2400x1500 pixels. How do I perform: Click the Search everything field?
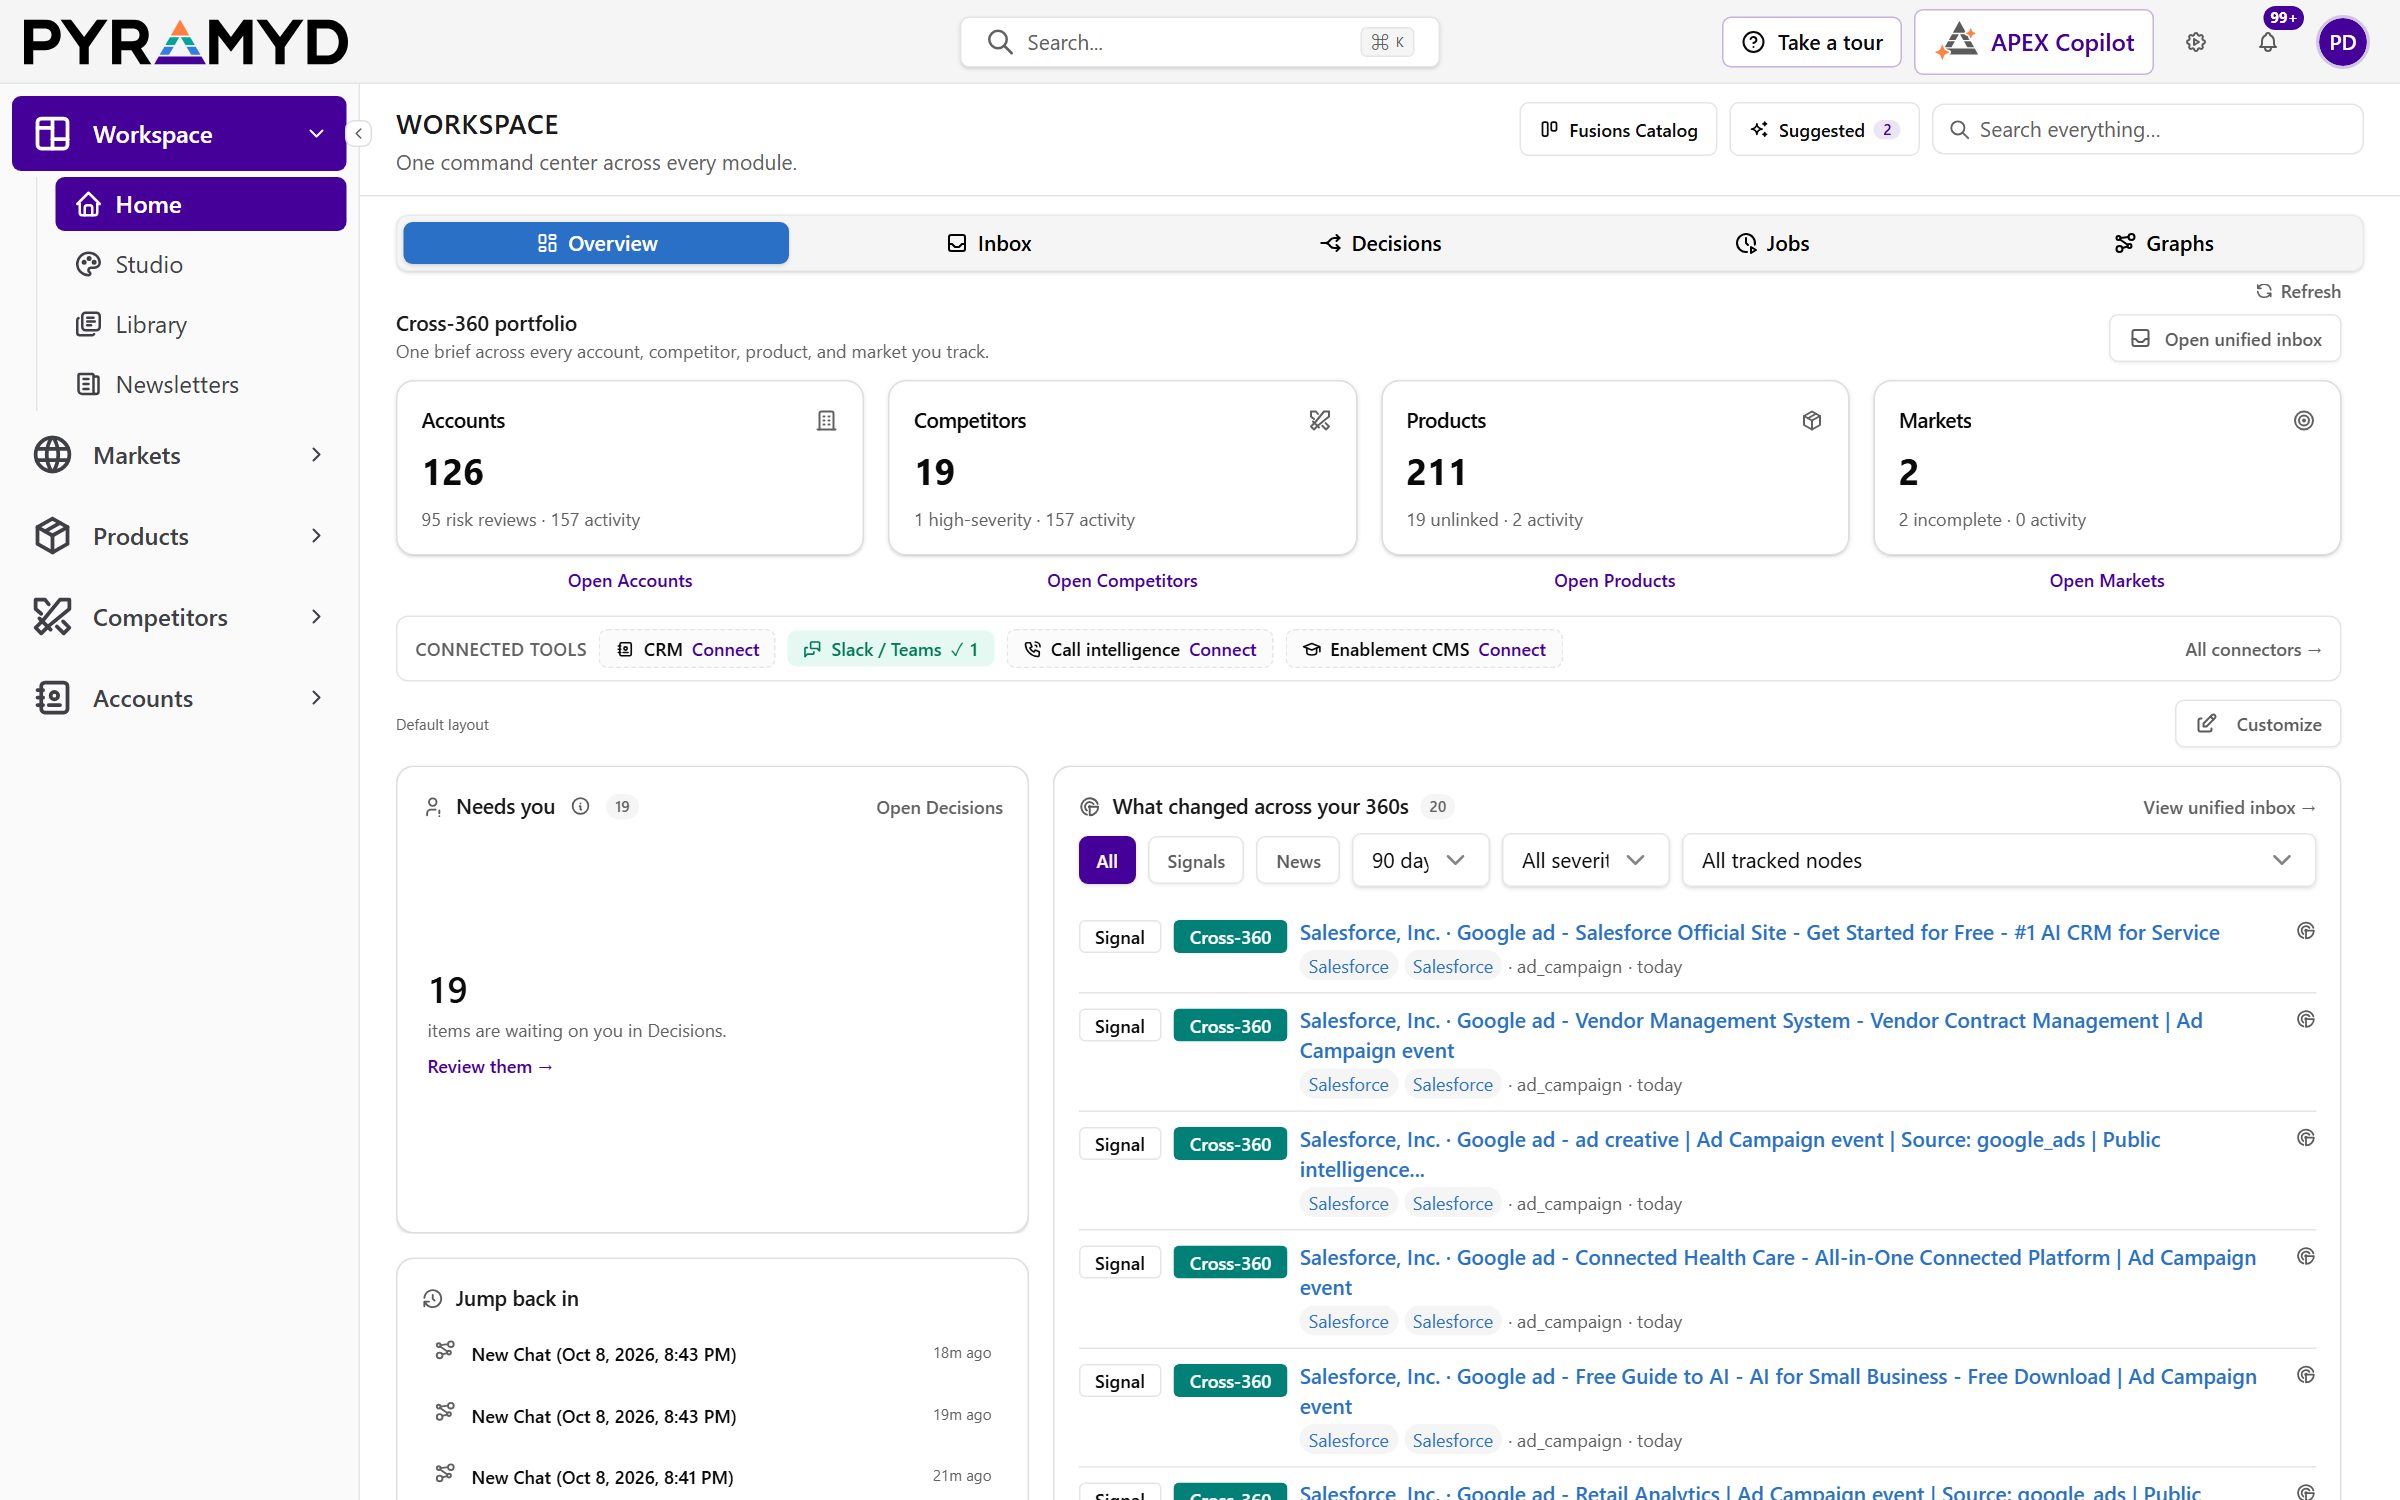pos(2148,130)
